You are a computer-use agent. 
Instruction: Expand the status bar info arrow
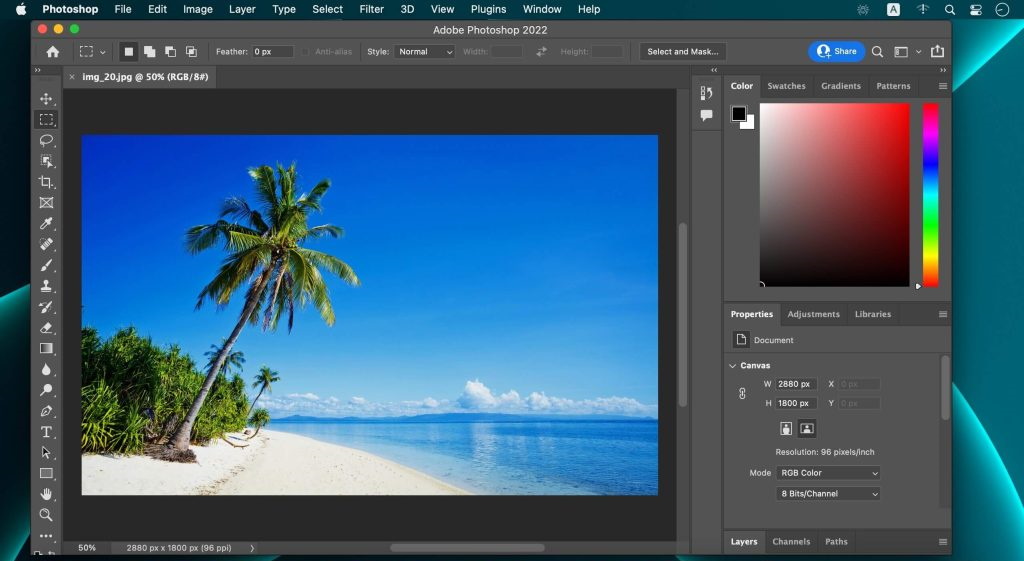252,548
